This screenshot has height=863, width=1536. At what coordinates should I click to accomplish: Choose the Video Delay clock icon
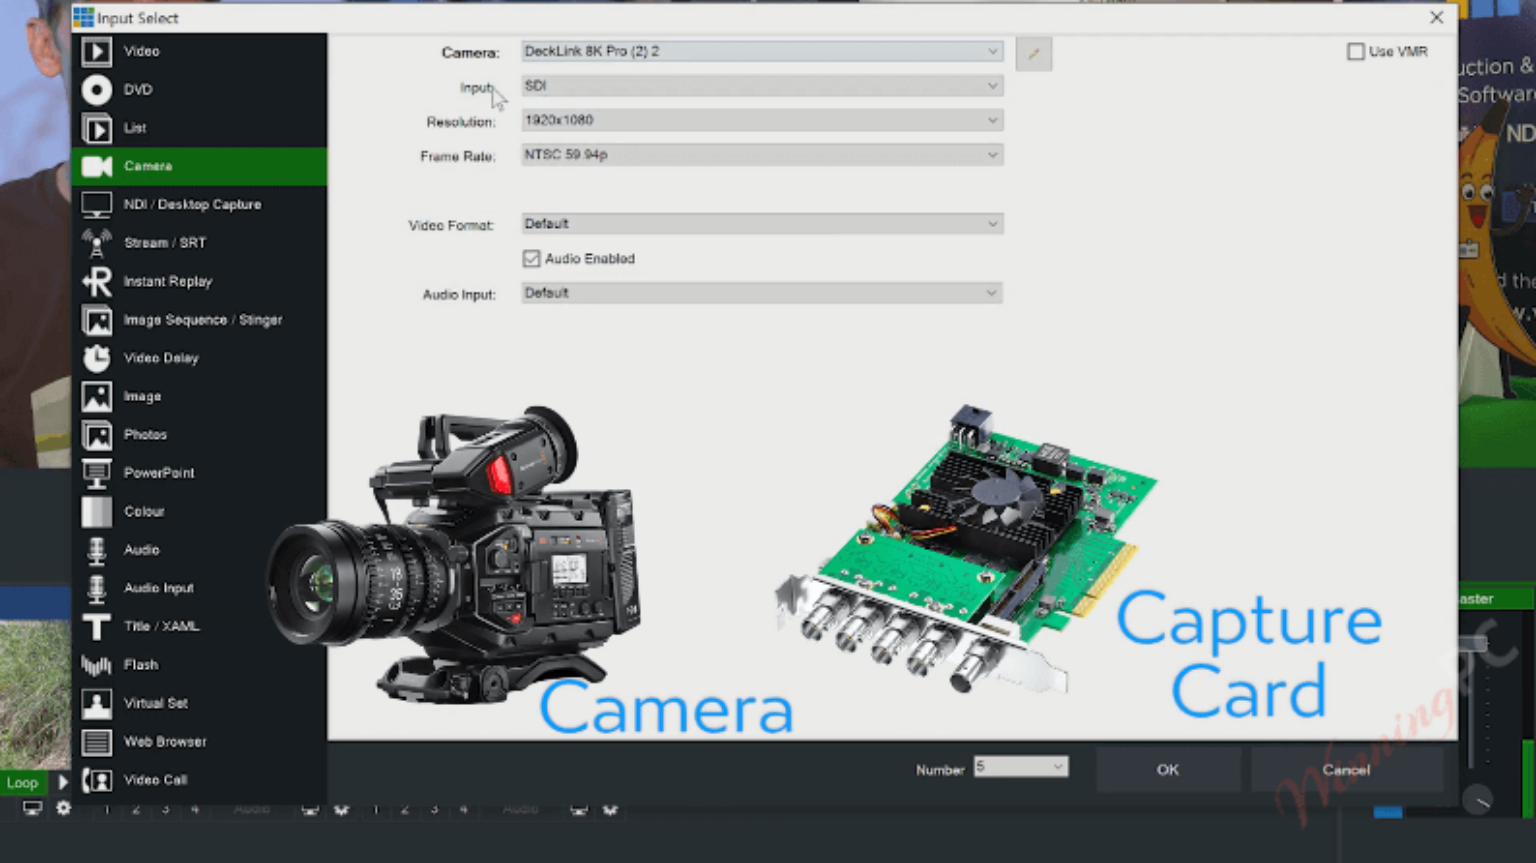96,358
